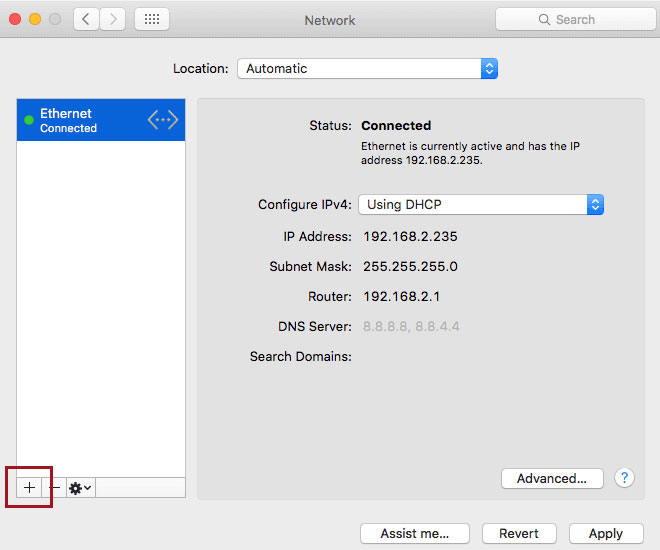Close the Network window with red button
The image size is (660, 550).
point(14,19)
